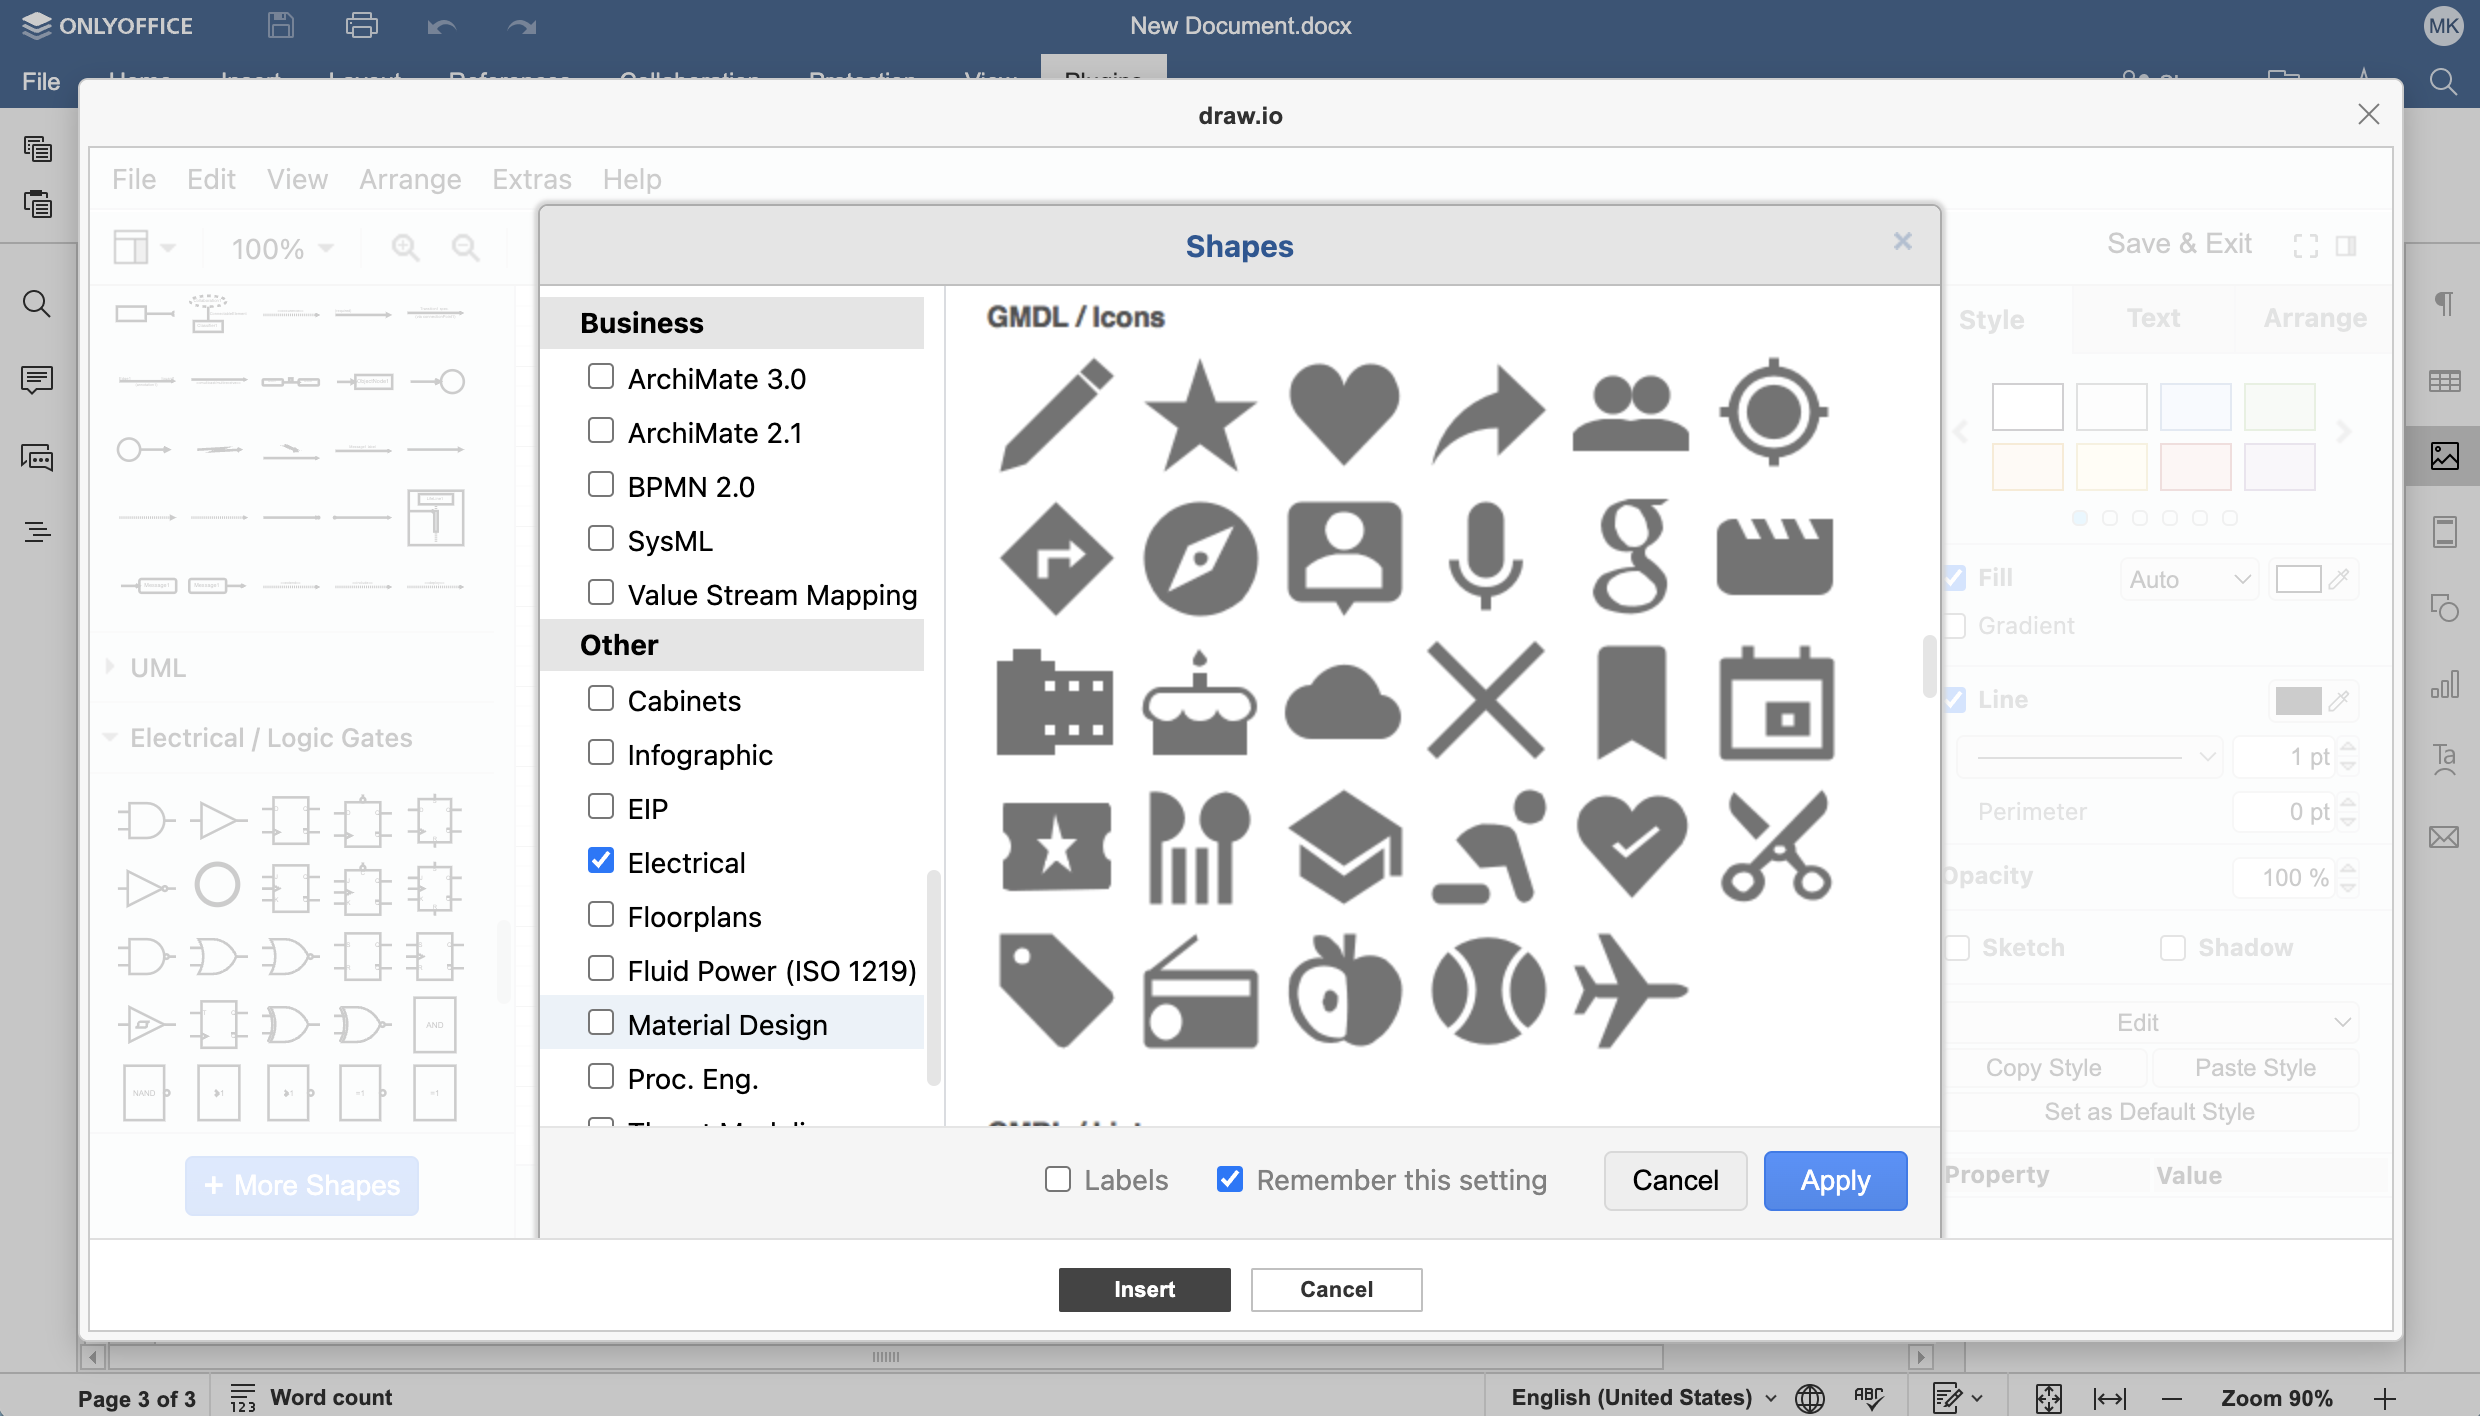Open the File tab of ONLYOFFICE
Screen dimensions: 2480x1416
(x=41, y=81)
